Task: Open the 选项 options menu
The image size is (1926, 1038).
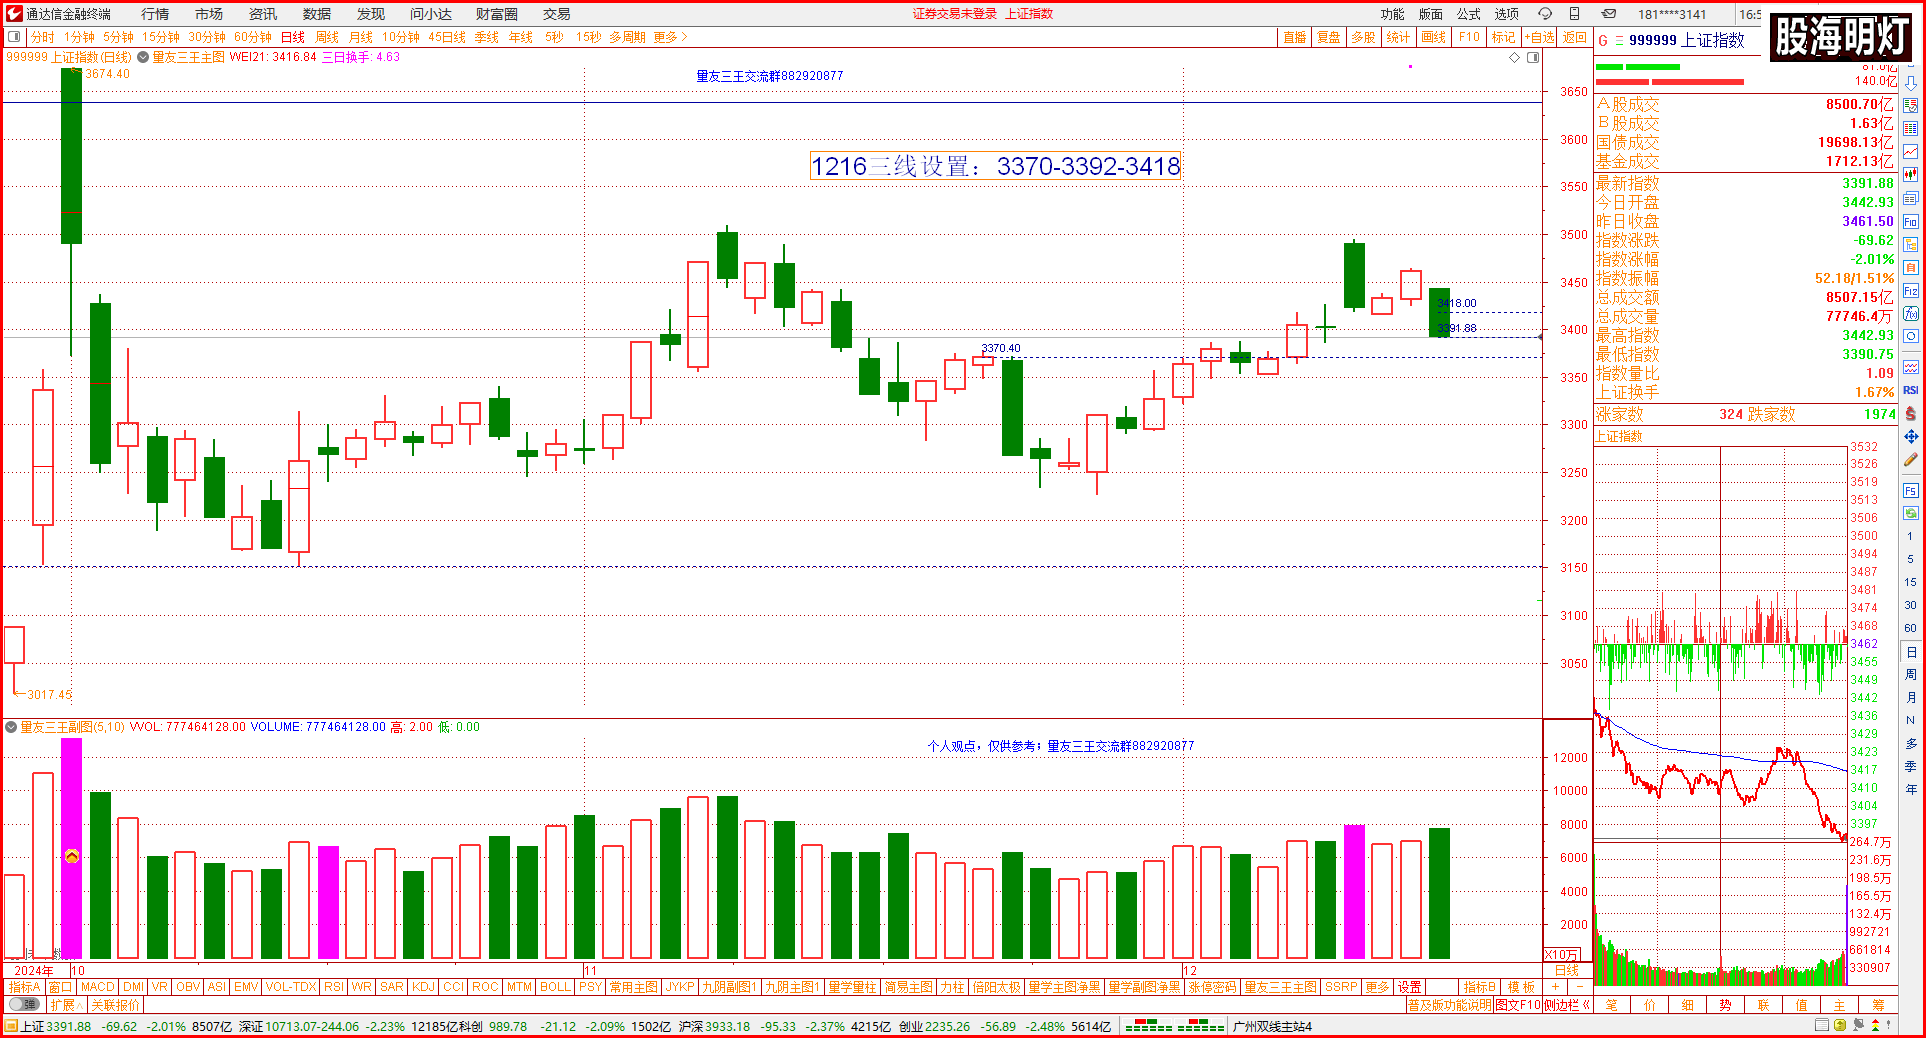Action: point(1507,14)
